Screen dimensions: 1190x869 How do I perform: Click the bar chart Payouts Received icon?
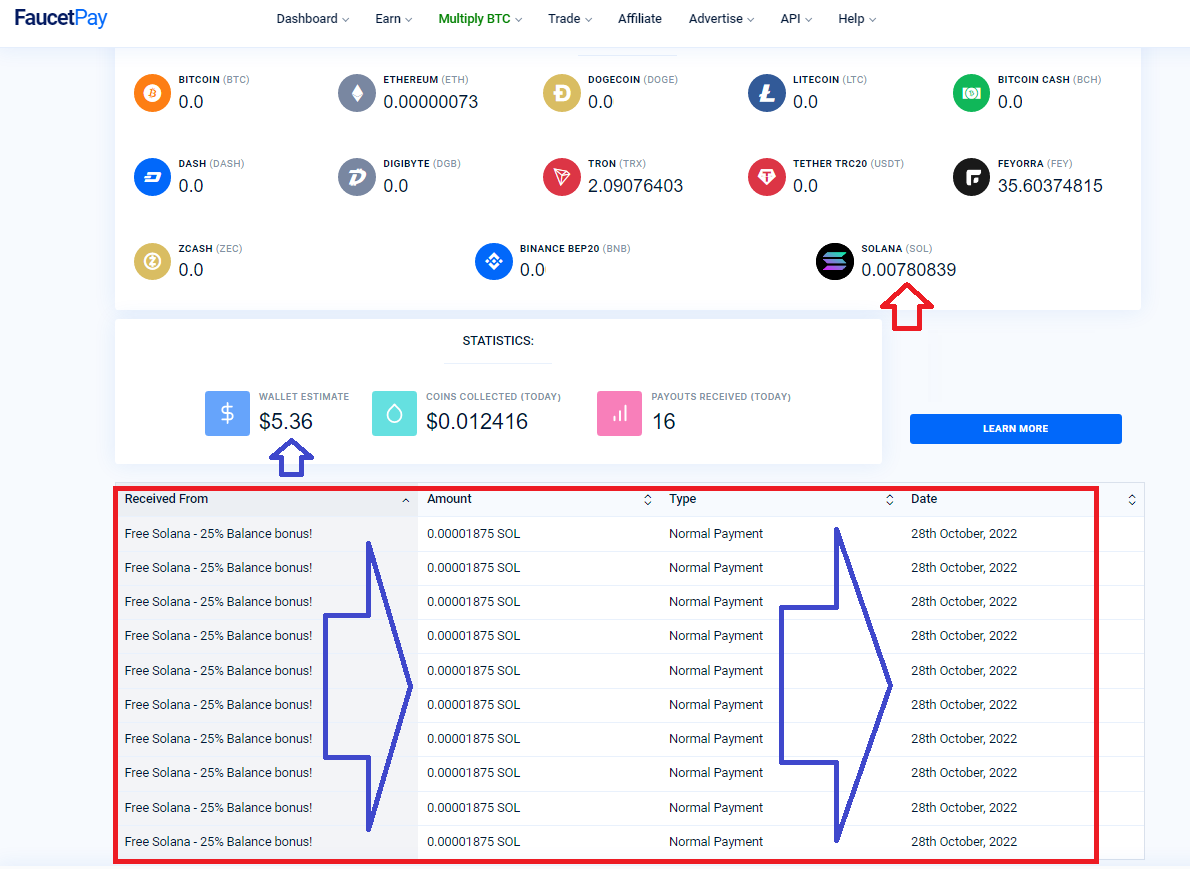[x=619, y=414]
